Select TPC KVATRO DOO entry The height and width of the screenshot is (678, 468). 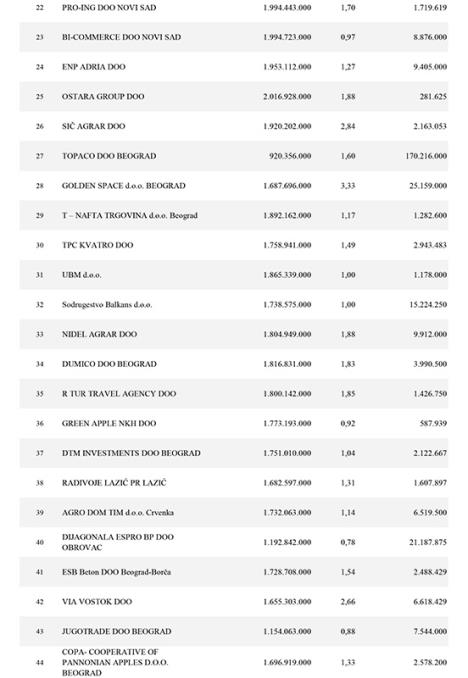click(234, 245)
